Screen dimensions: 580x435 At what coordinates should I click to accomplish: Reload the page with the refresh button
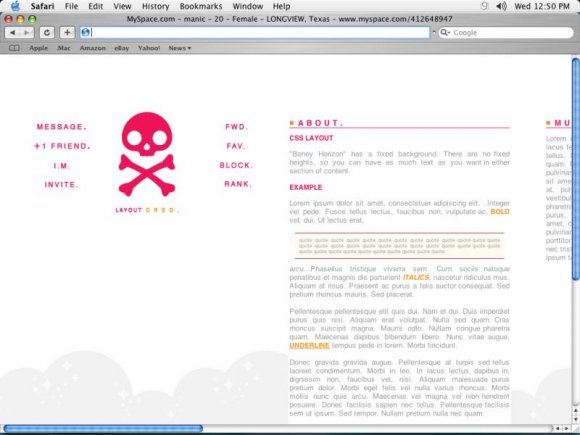47,33
